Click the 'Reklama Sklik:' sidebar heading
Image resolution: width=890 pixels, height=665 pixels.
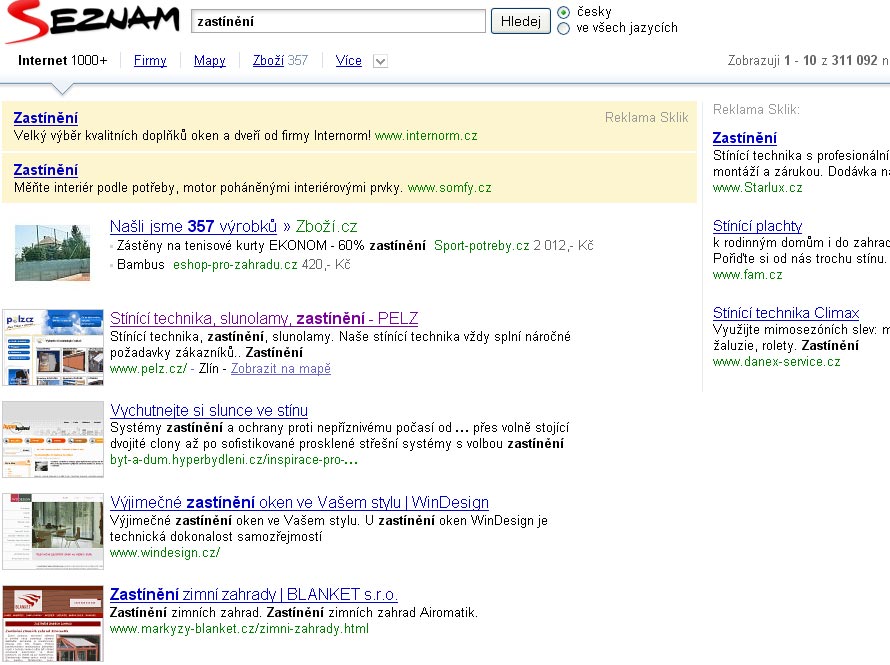[756, 110]
